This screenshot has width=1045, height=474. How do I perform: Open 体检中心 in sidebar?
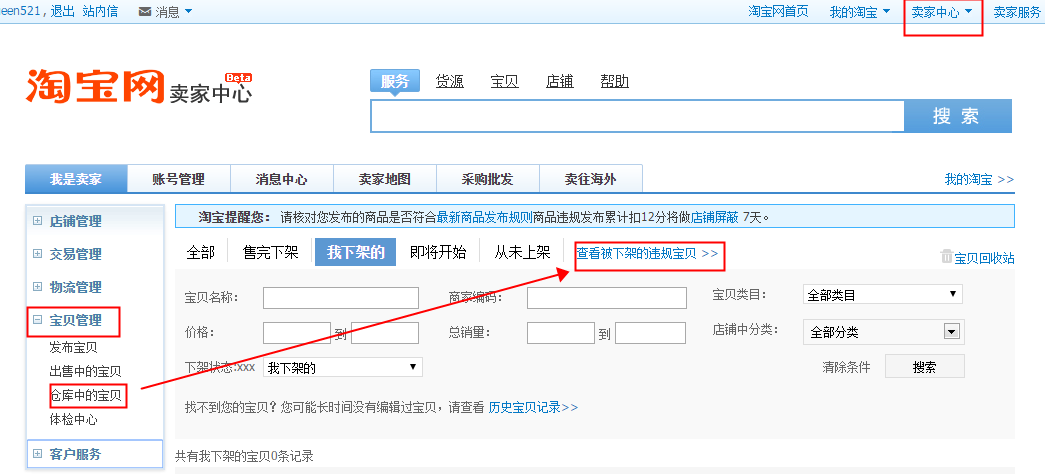coord(73,420)
